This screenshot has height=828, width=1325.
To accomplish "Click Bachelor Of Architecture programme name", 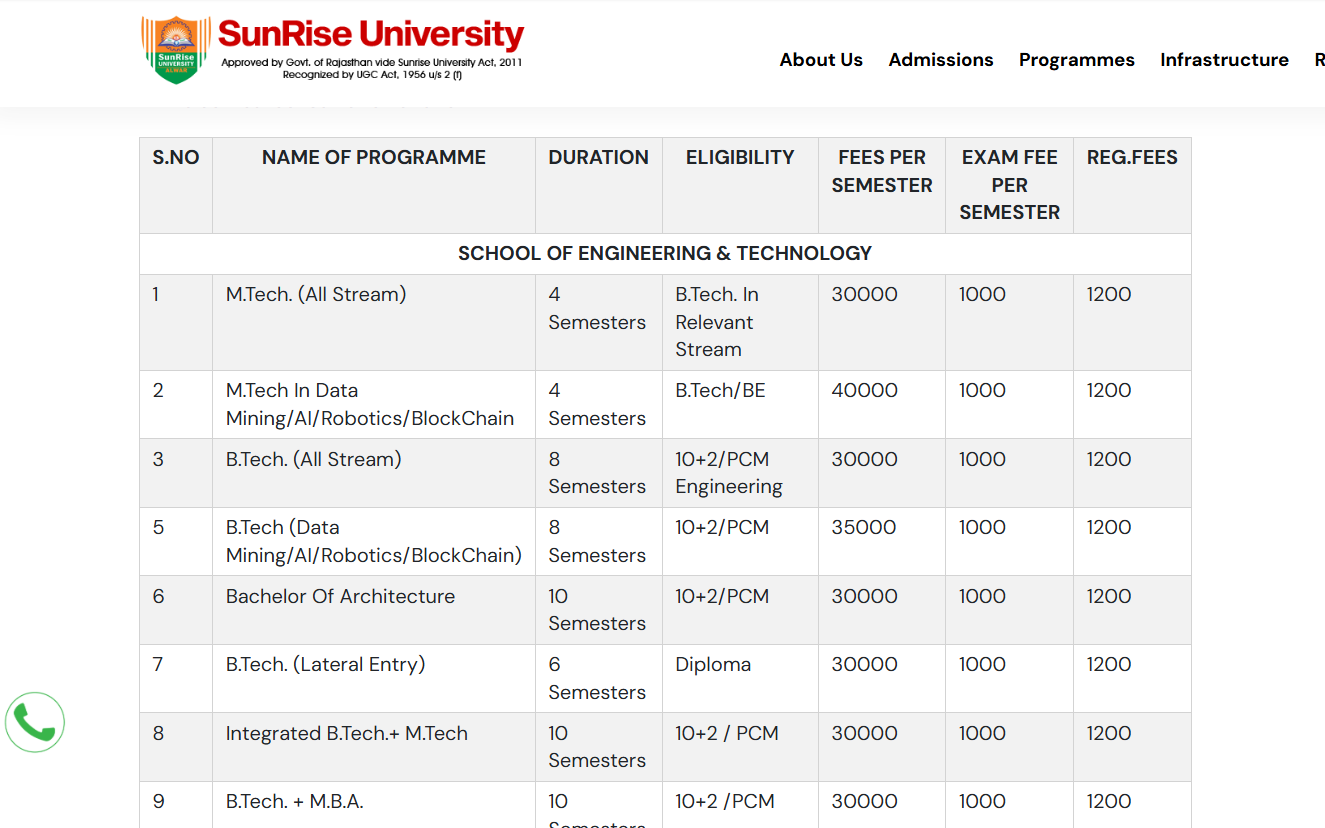I will tap(340, 597).
